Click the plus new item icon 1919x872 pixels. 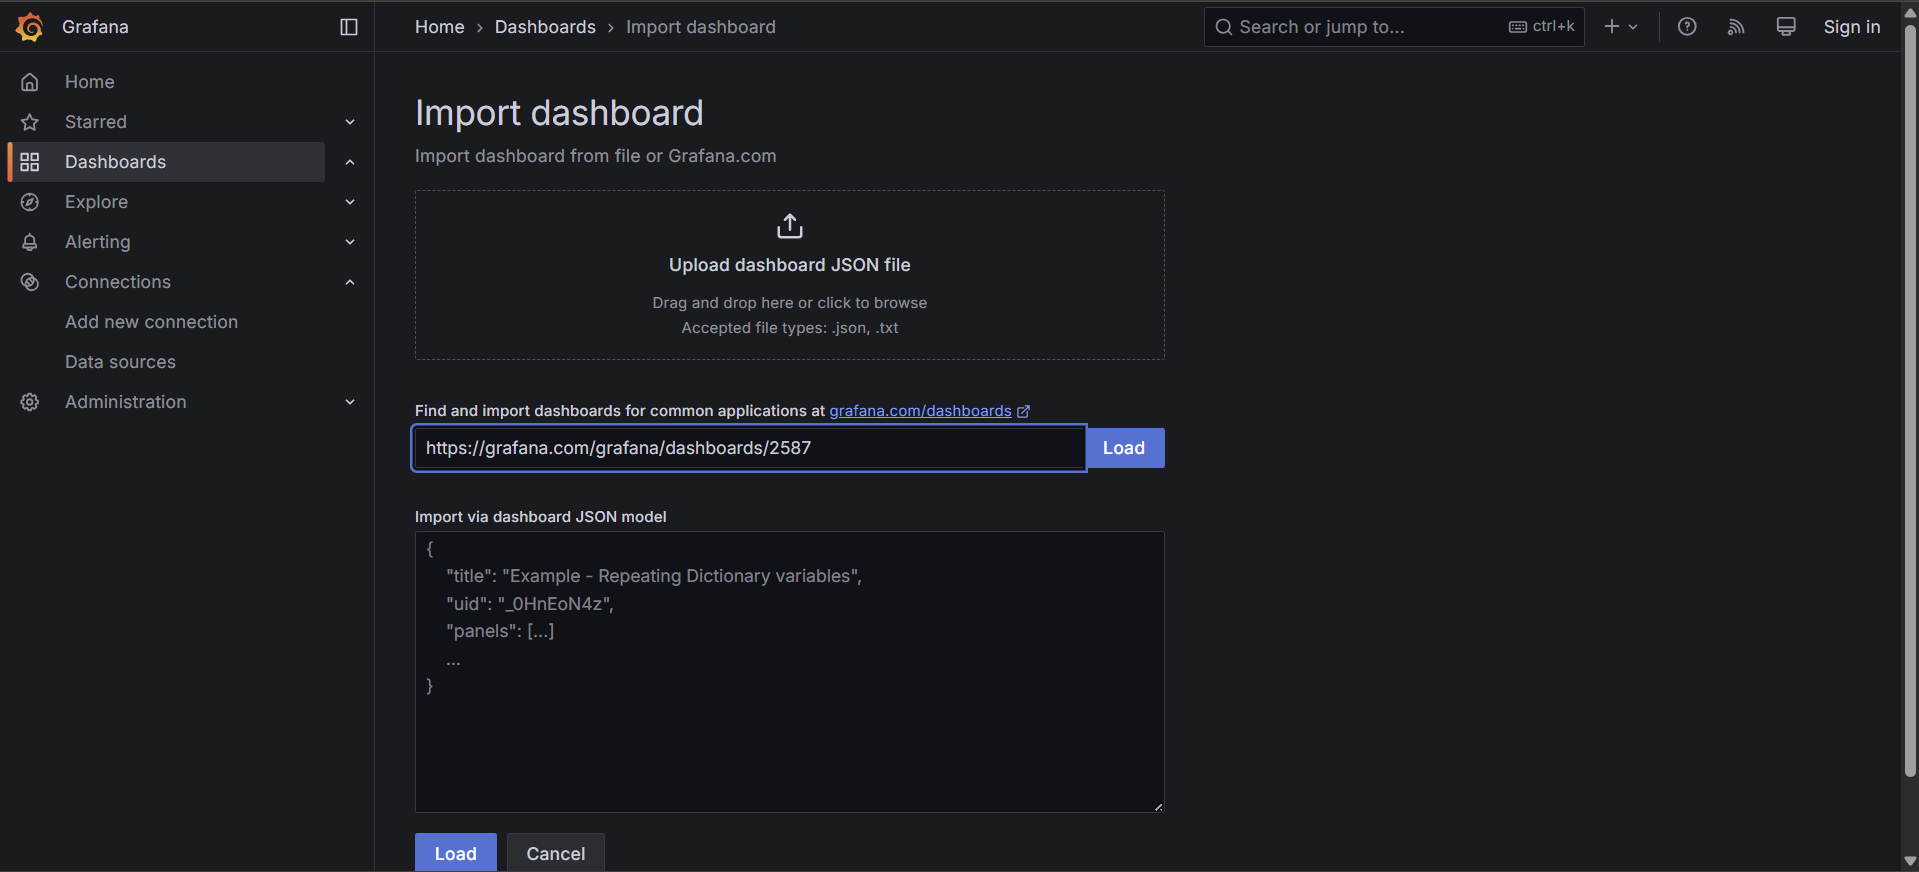pyautogui.click(x=1611, y=27)
